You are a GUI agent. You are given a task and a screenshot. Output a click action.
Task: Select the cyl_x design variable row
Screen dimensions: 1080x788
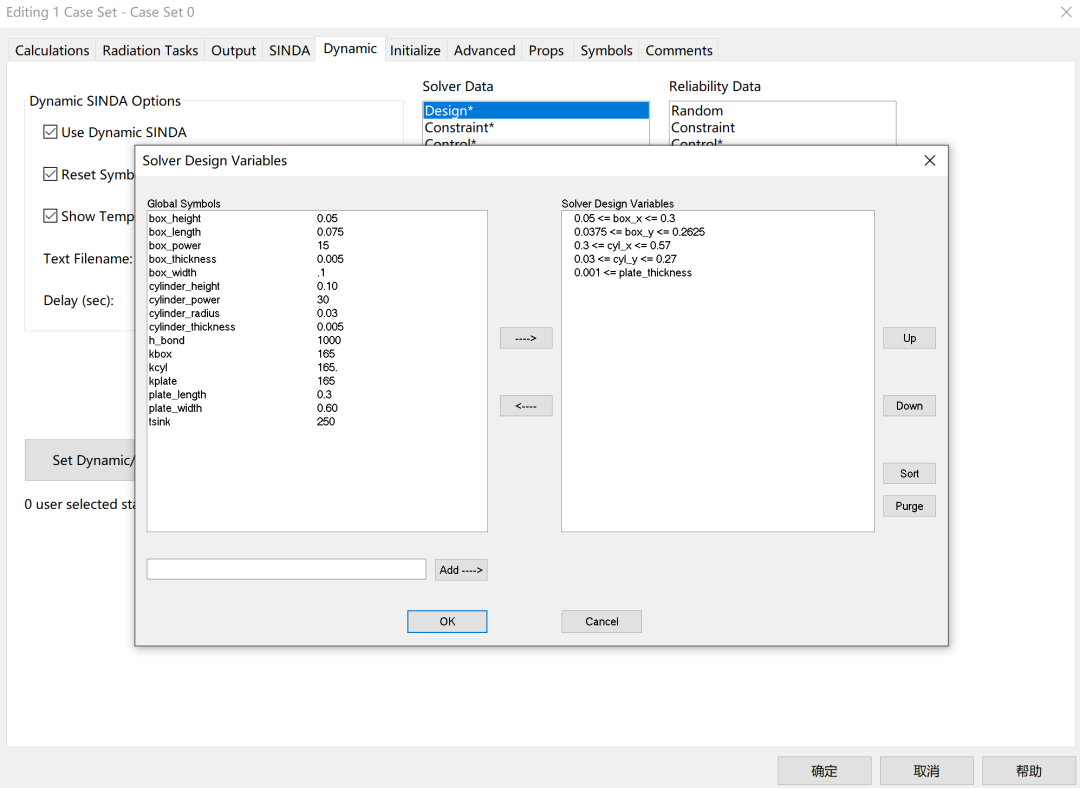(x=718, y=245)
